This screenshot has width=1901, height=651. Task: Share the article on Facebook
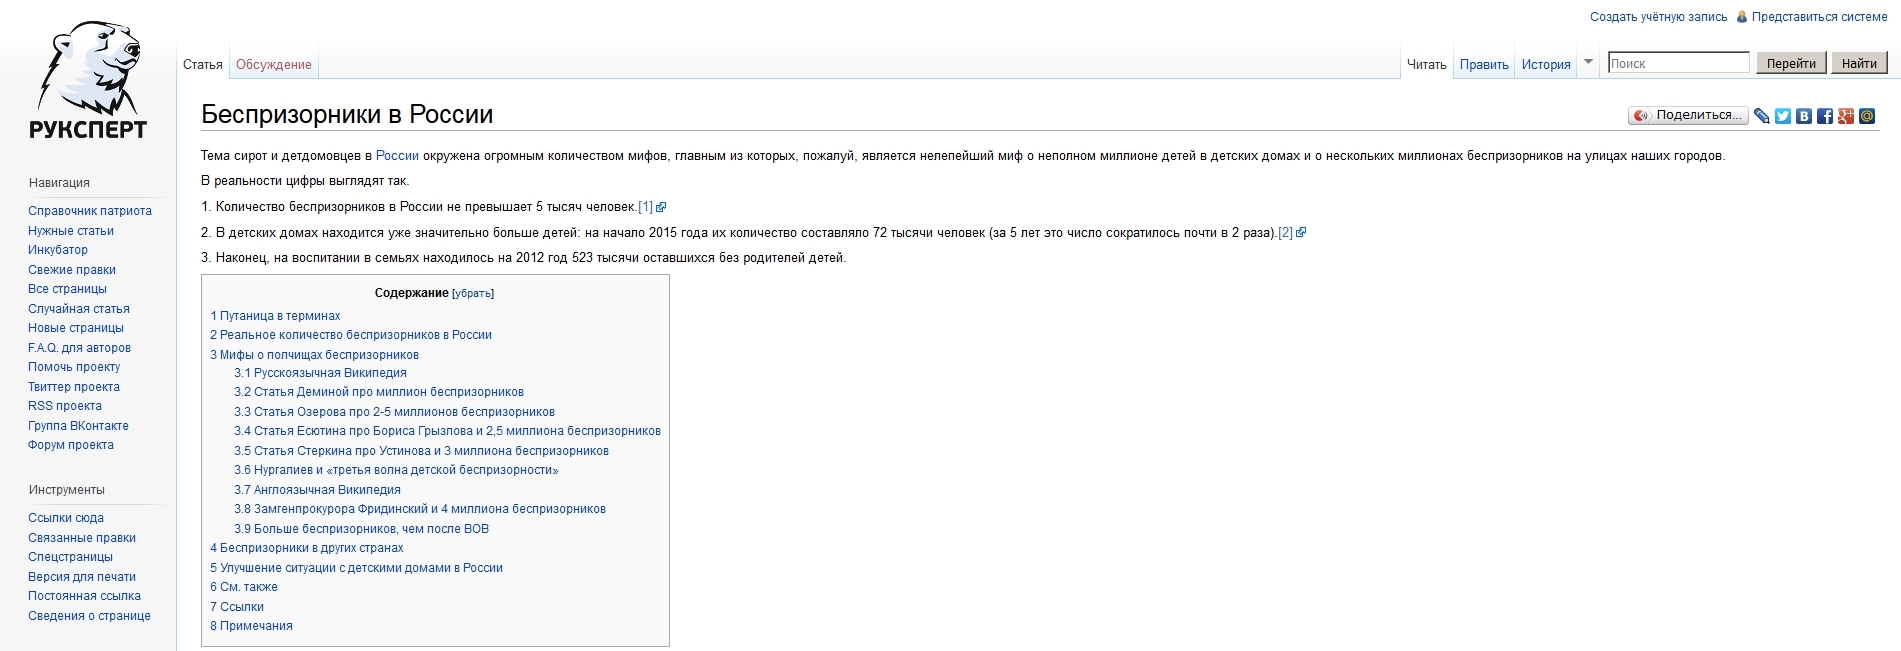click(x=1825, y=116)
